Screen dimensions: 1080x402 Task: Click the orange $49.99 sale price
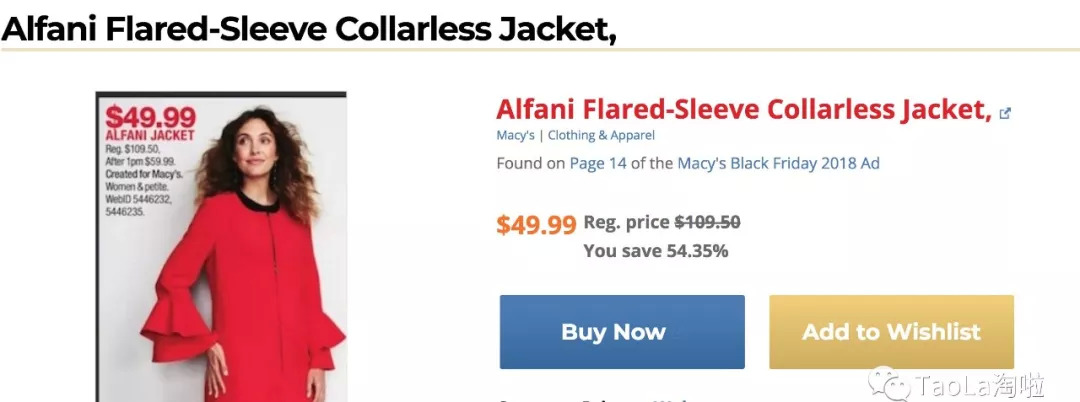click(x=536, y=224)
